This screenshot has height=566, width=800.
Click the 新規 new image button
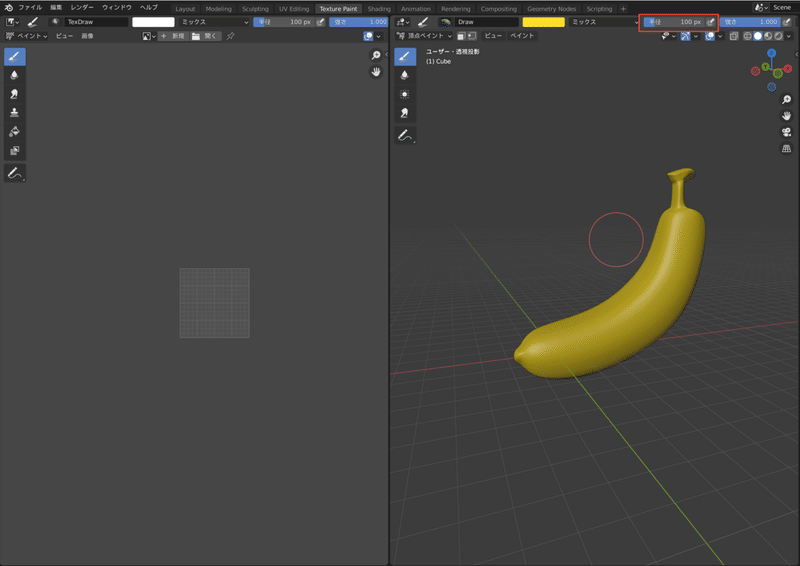point(172,36)
